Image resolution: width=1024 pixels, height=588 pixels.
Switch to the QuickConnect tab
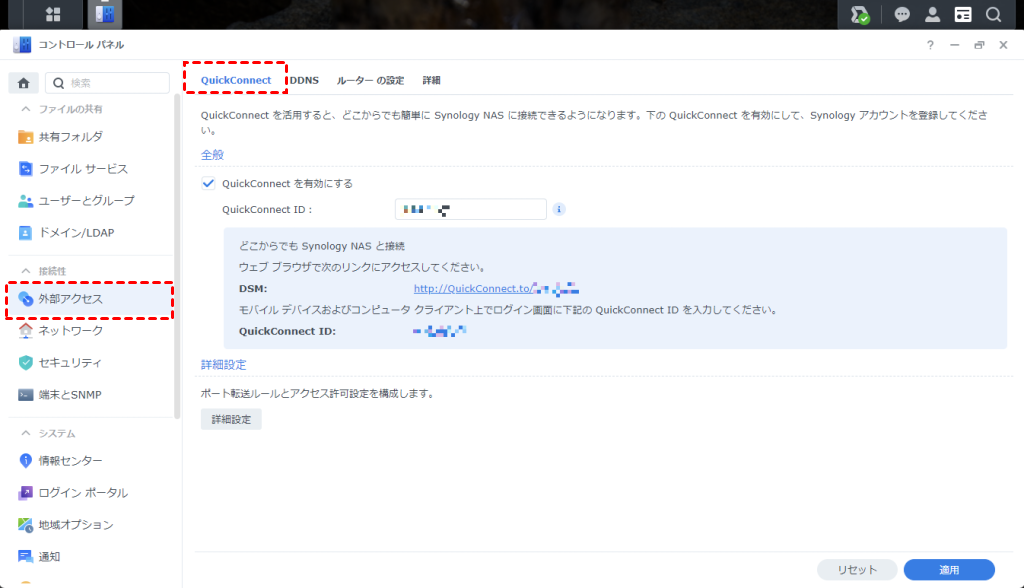236,80
